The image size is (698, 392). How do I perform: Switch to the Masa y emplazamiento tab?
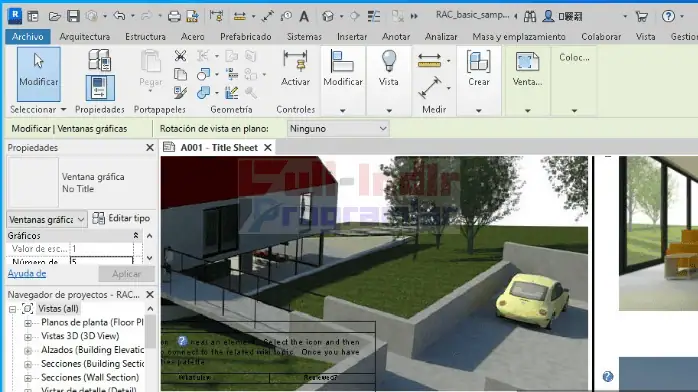point(519,36)
